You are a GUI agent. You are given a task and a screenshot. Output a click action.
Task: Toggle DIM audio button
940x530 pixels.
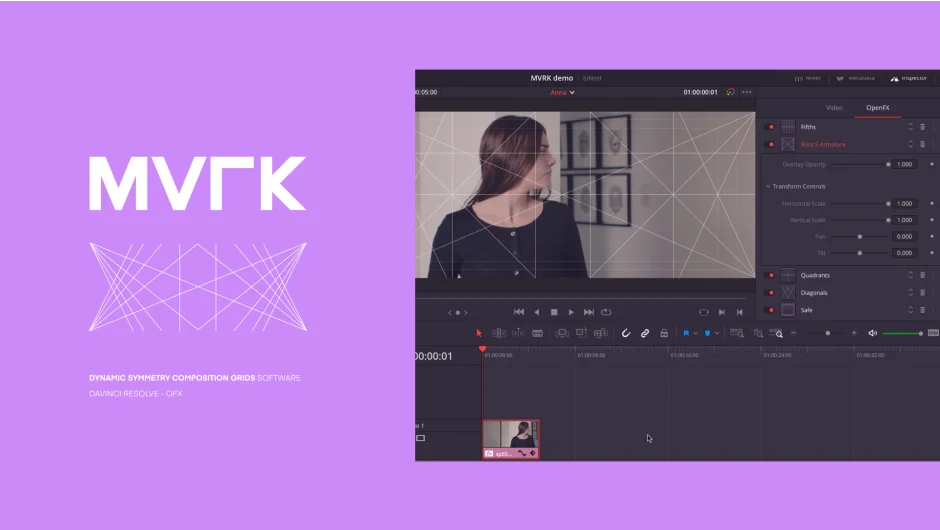933,333
